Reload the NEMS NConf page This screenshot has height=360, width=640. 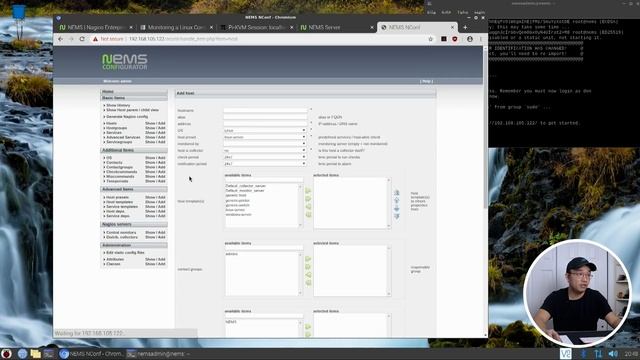[x=82, y=39]
